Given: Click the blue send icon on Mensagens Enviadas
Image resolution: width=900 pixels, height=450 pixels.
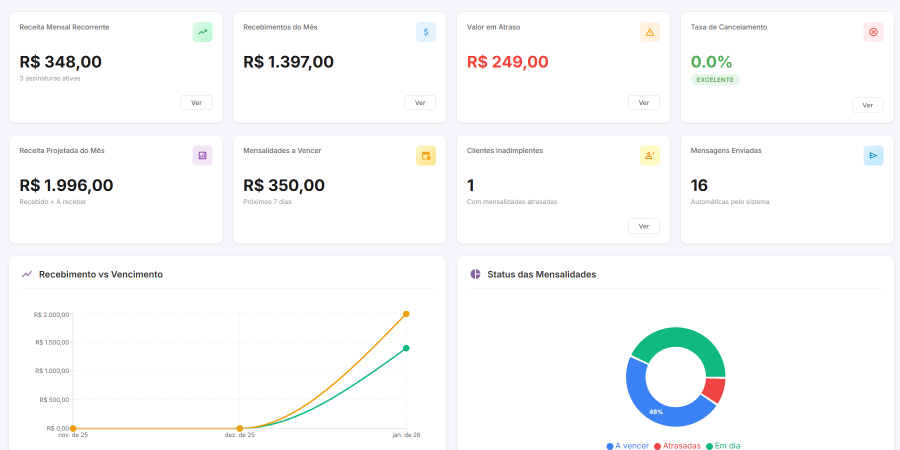Looking at the screenshot, I should (x=873, y=155).
